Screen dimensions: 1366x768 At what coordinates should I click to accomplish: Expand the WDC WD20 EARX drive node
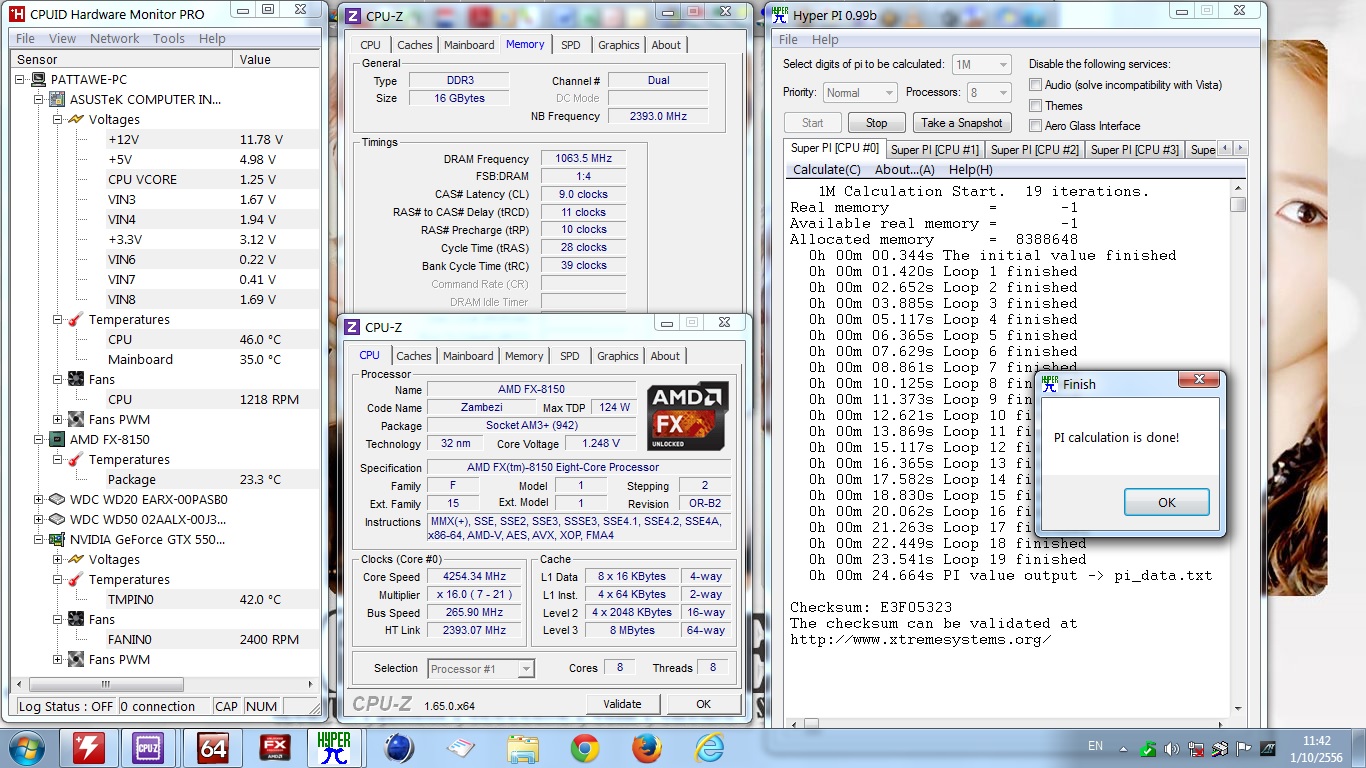click(39, 500)
